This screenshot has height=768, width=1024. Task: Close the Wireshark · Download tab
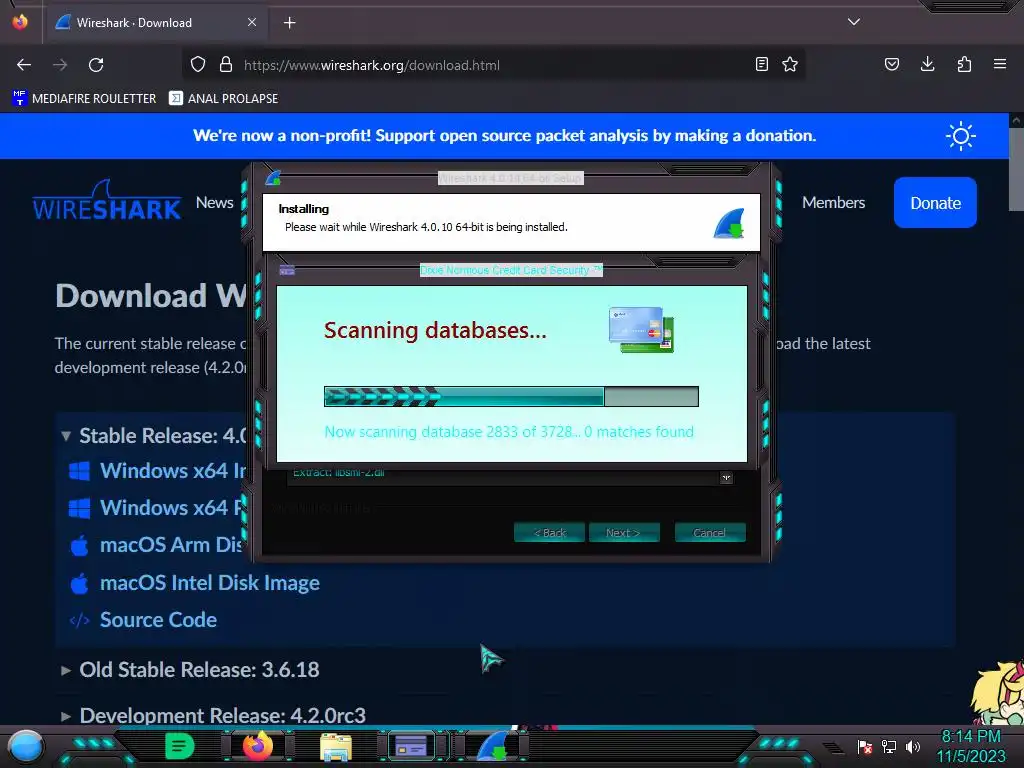[x=252, y=22]
